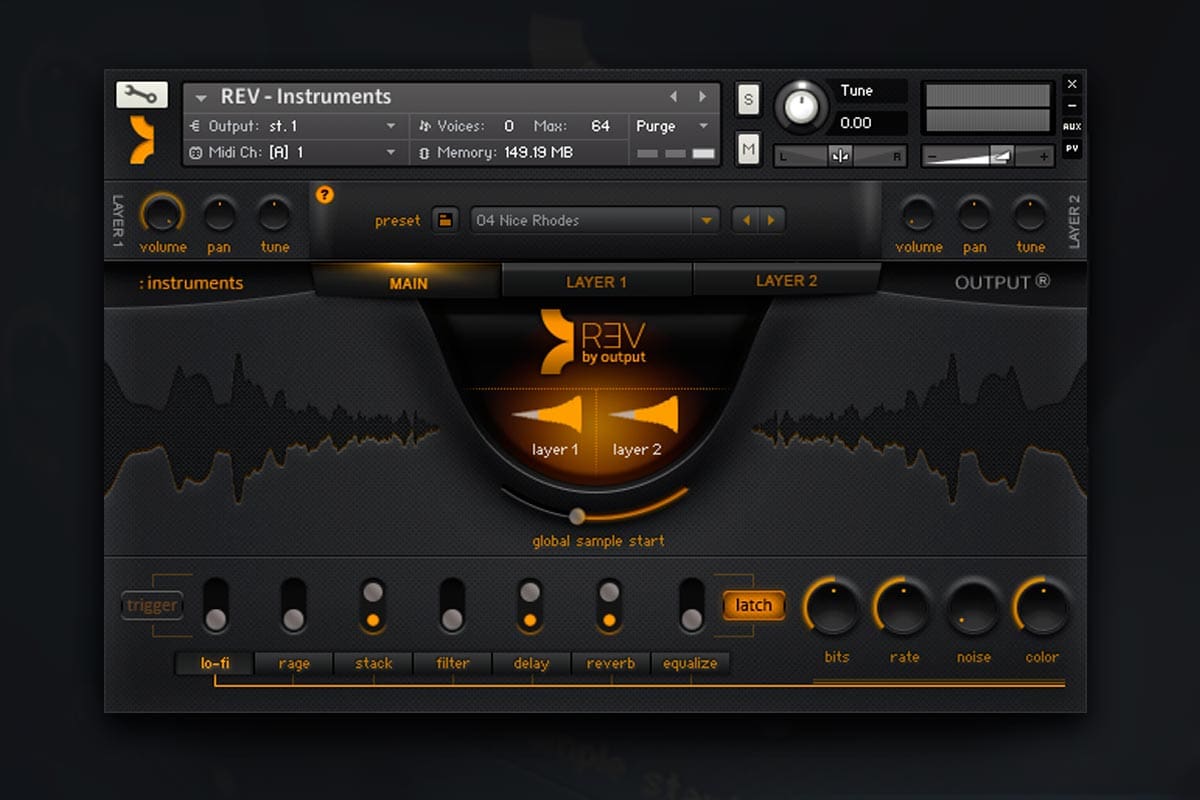Open the instrument name dropdown arrow
This screenshot has height=800, width=1200.
(201, 98)
